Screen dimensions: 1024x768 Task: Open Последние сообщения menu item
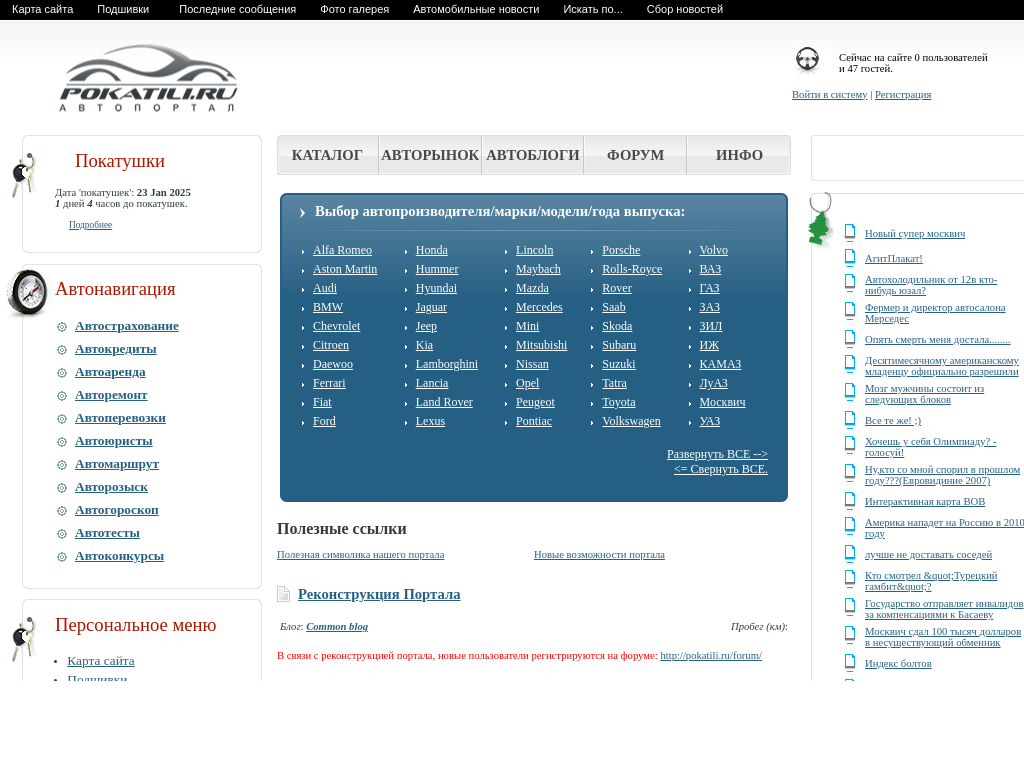click(x=237, y=9)
